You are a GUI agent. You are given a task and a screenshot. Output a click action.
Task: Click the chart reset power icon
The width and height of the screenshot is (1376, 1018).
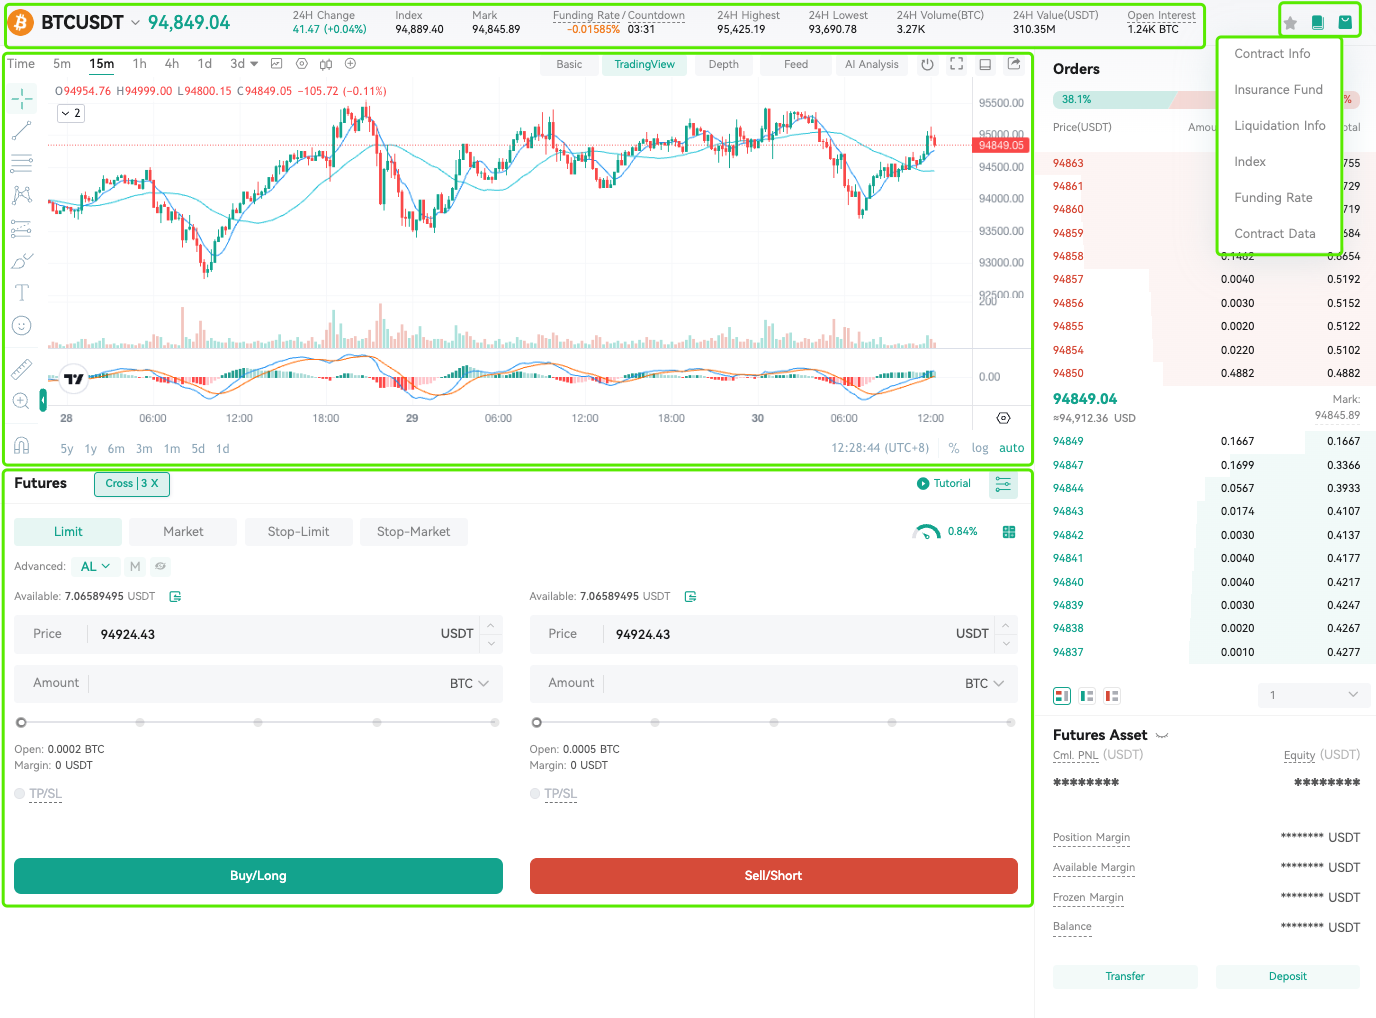[x=928, y=64]
